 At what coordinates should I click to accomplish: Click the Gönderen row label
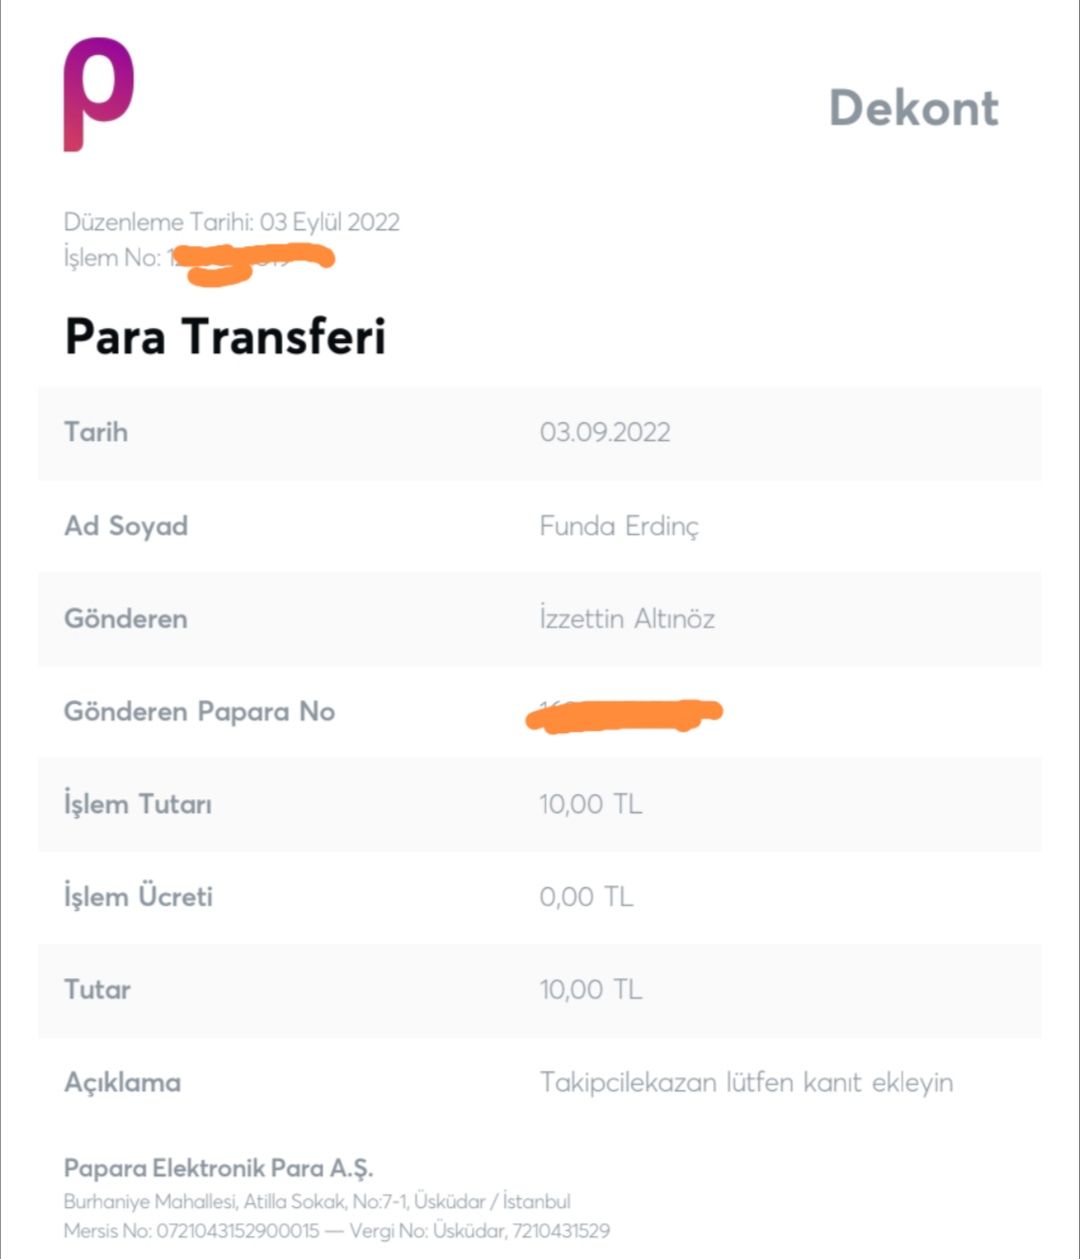[126, 619]
